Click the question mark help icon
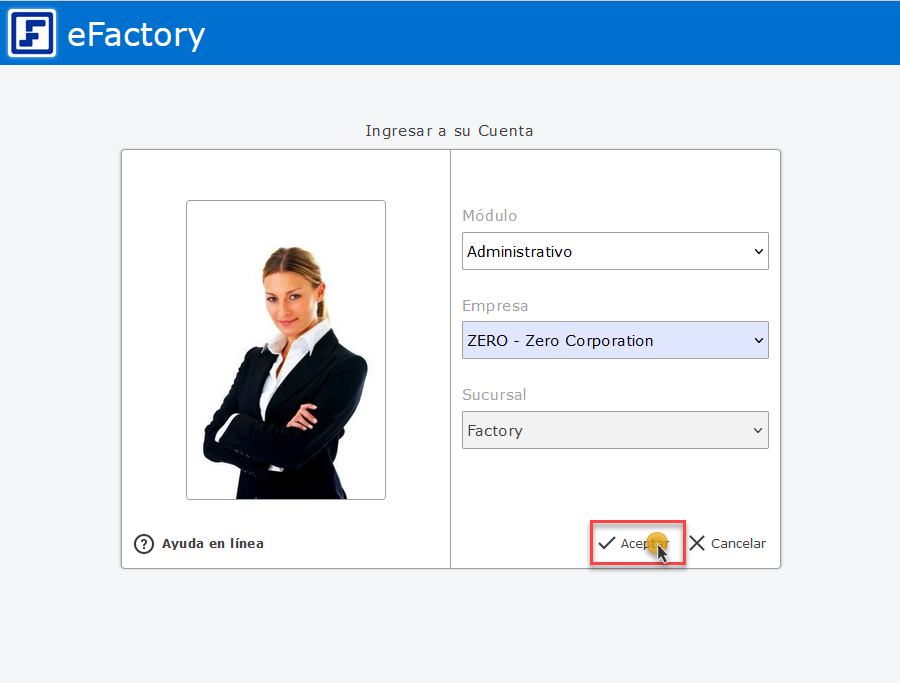 tap(144, 544)
